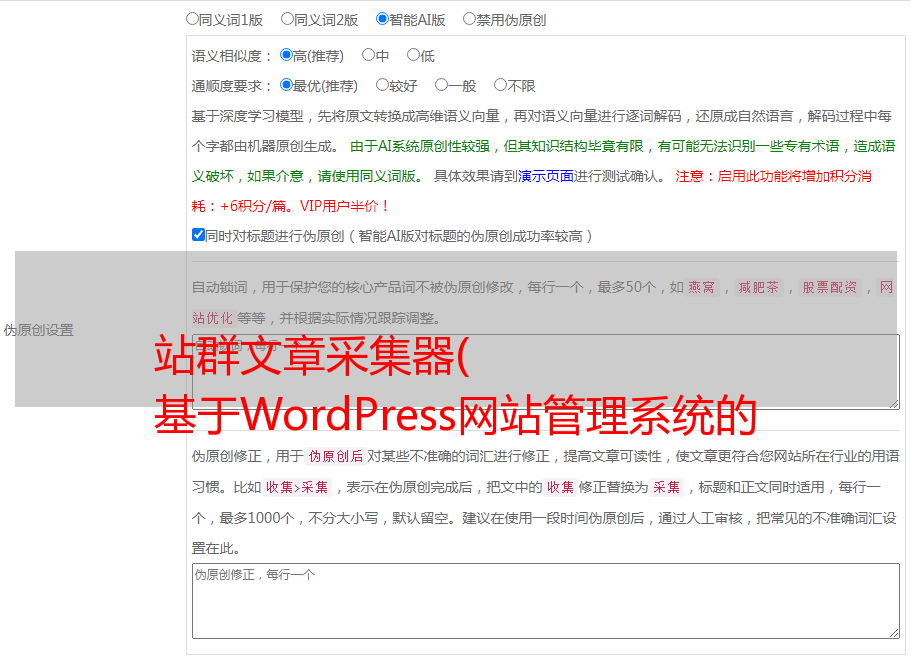Screen dimensions: 911x658
Task: Click the 减肥茶 example keyword
Action: 758,287
